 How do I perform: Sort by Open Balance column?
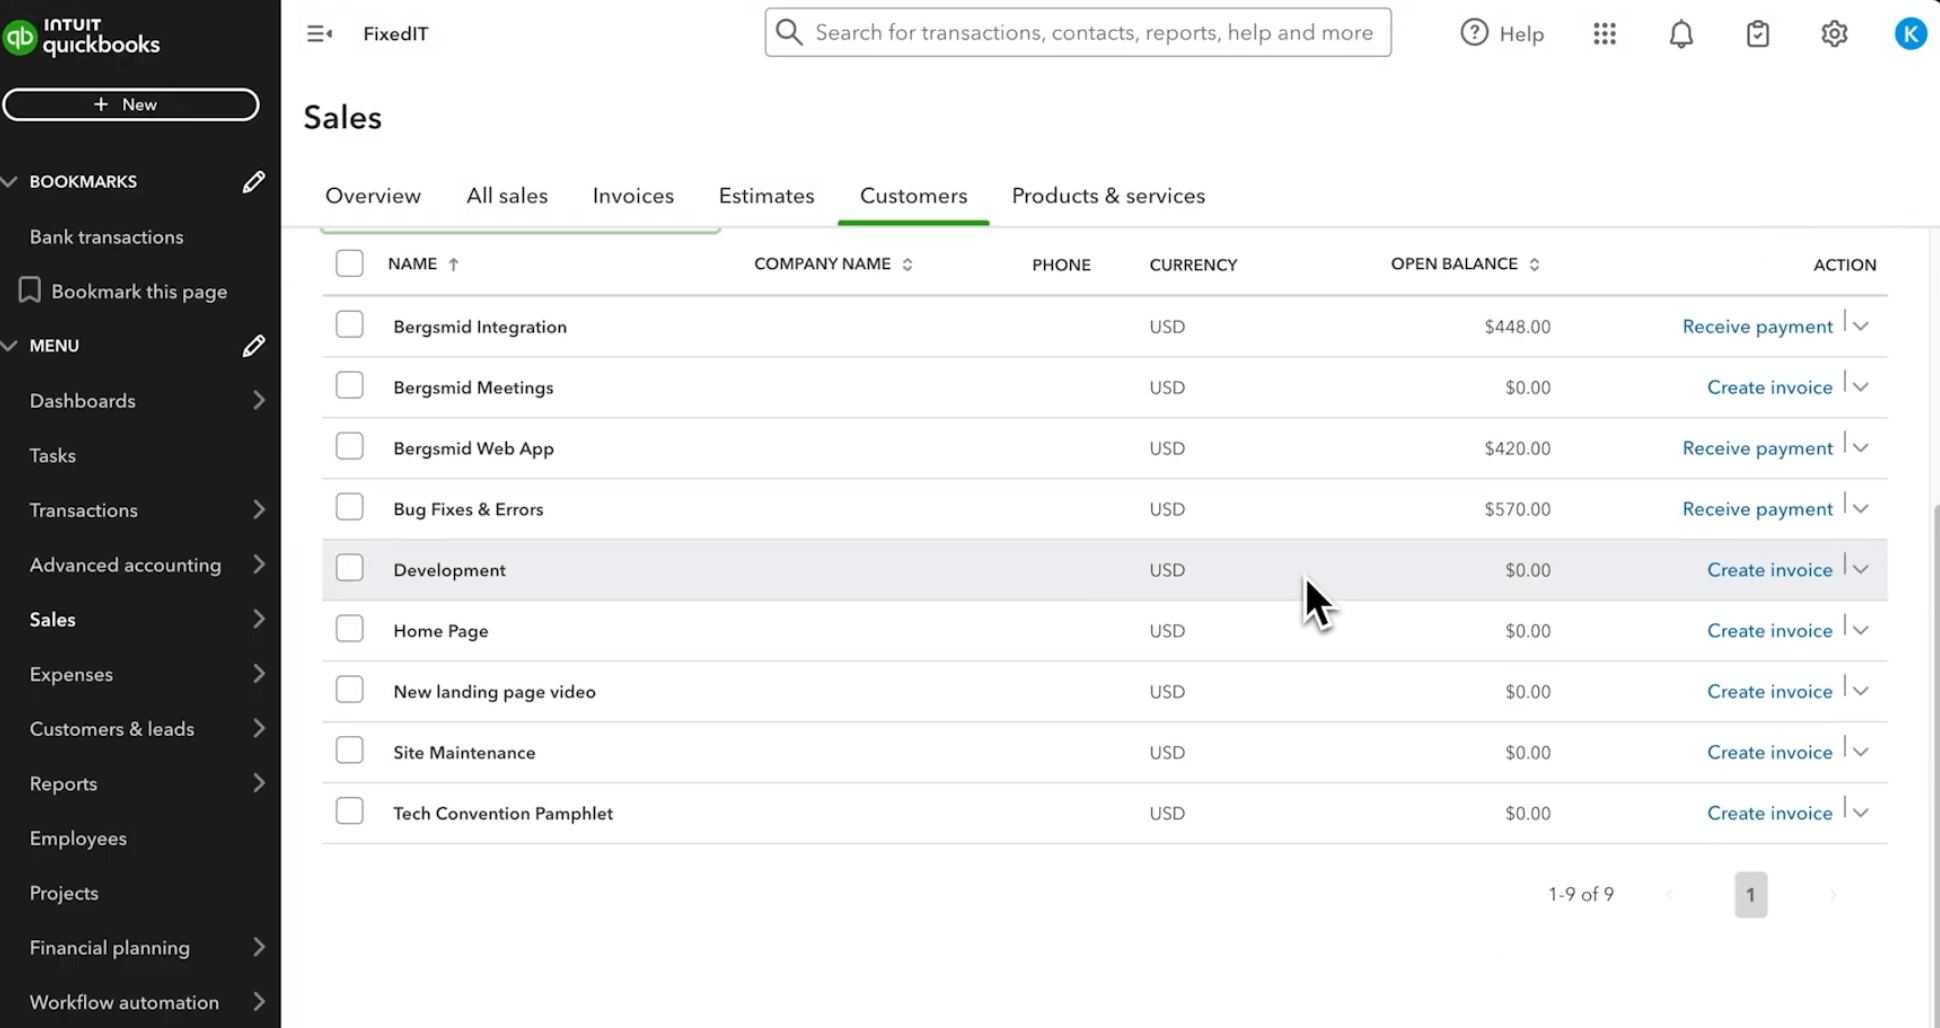click(x=1537, y=263)
